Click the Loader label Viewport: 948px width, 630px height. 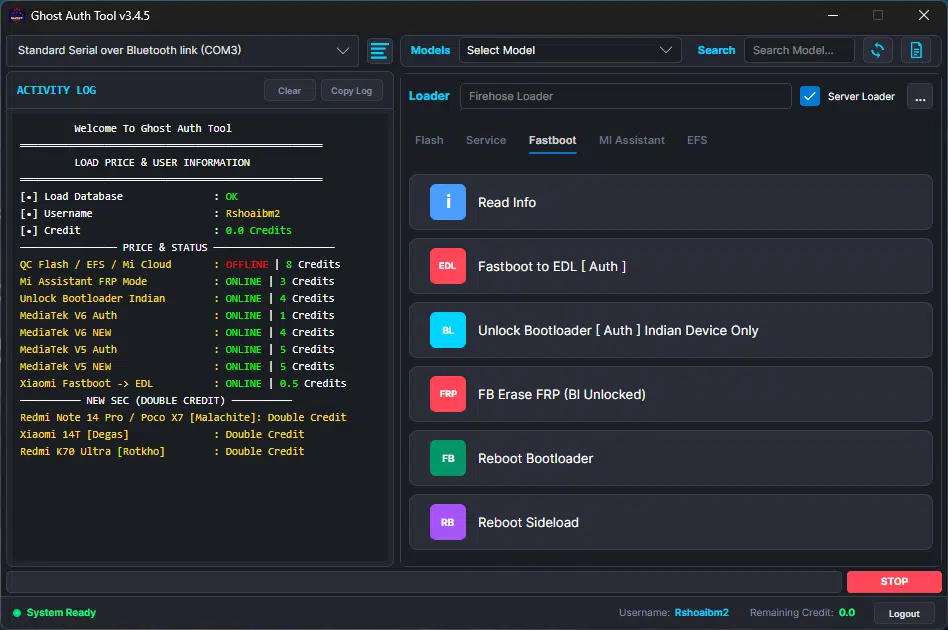click(x=429, y=96)
